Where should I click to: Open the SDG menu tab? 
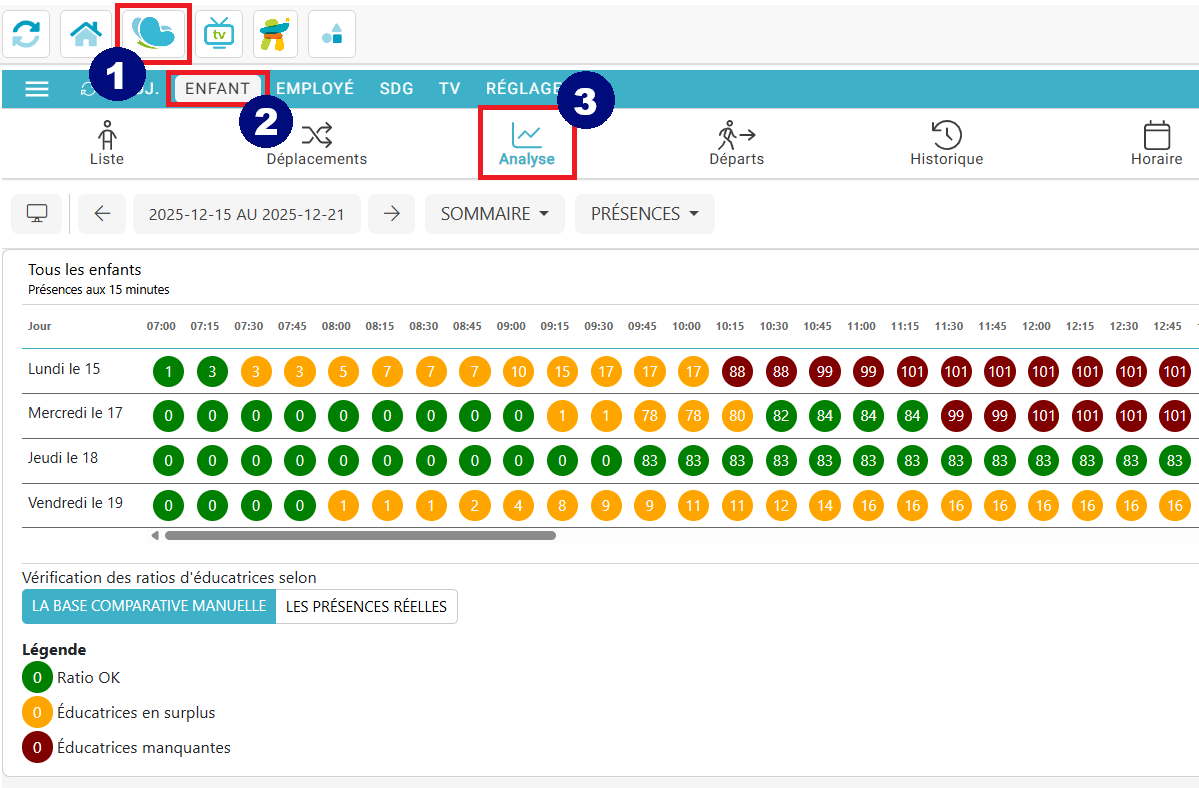pos(396,89)
